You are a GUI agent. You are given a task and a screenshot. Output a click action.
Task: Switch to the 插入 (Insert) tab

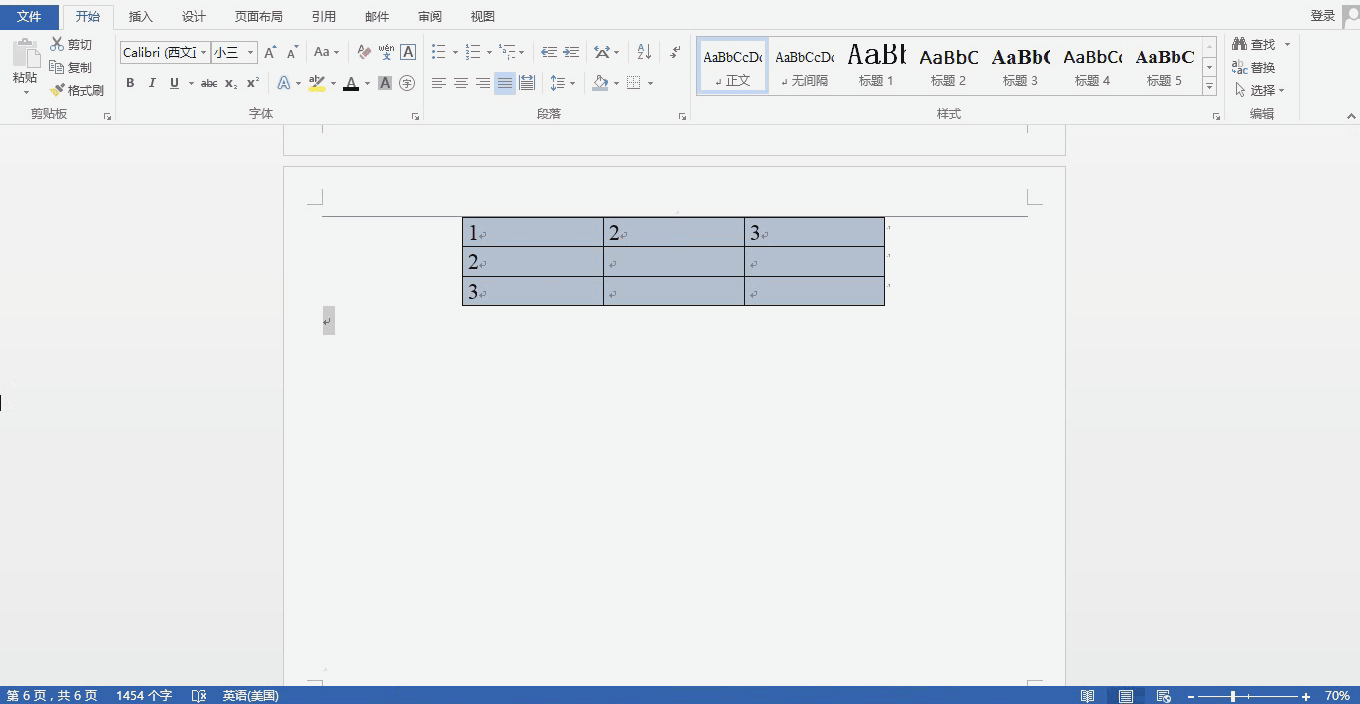click(x=141, y=16)
